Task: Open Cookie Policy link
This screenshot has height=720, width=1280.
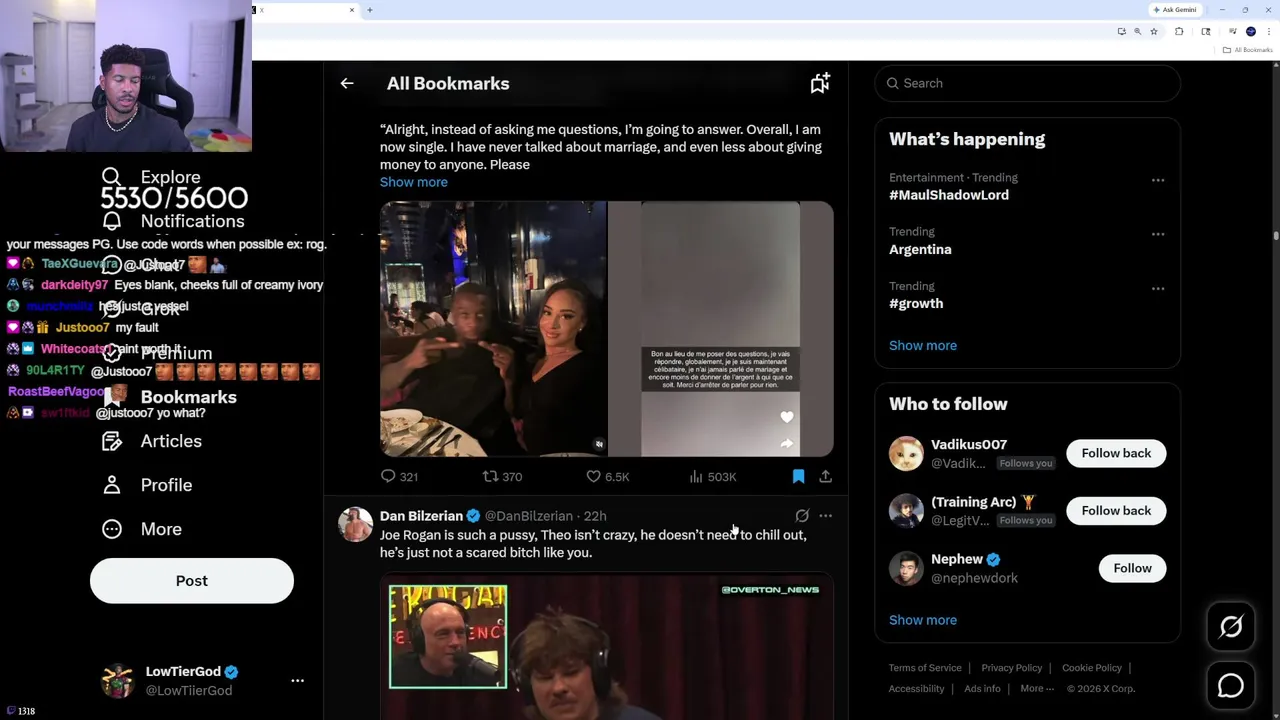Action: click(x=1092, y=668)
